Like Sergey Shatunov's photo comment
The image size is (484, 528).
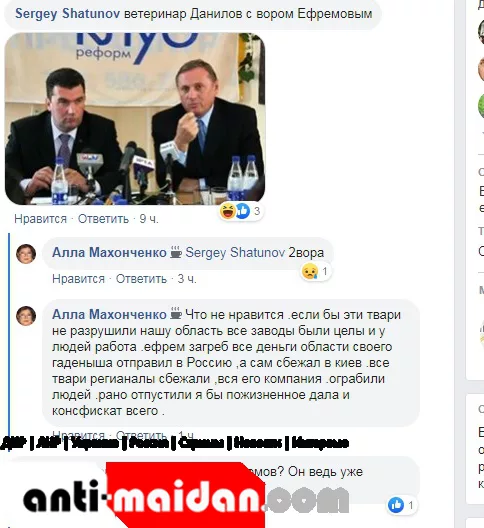[x=40, y=219]
